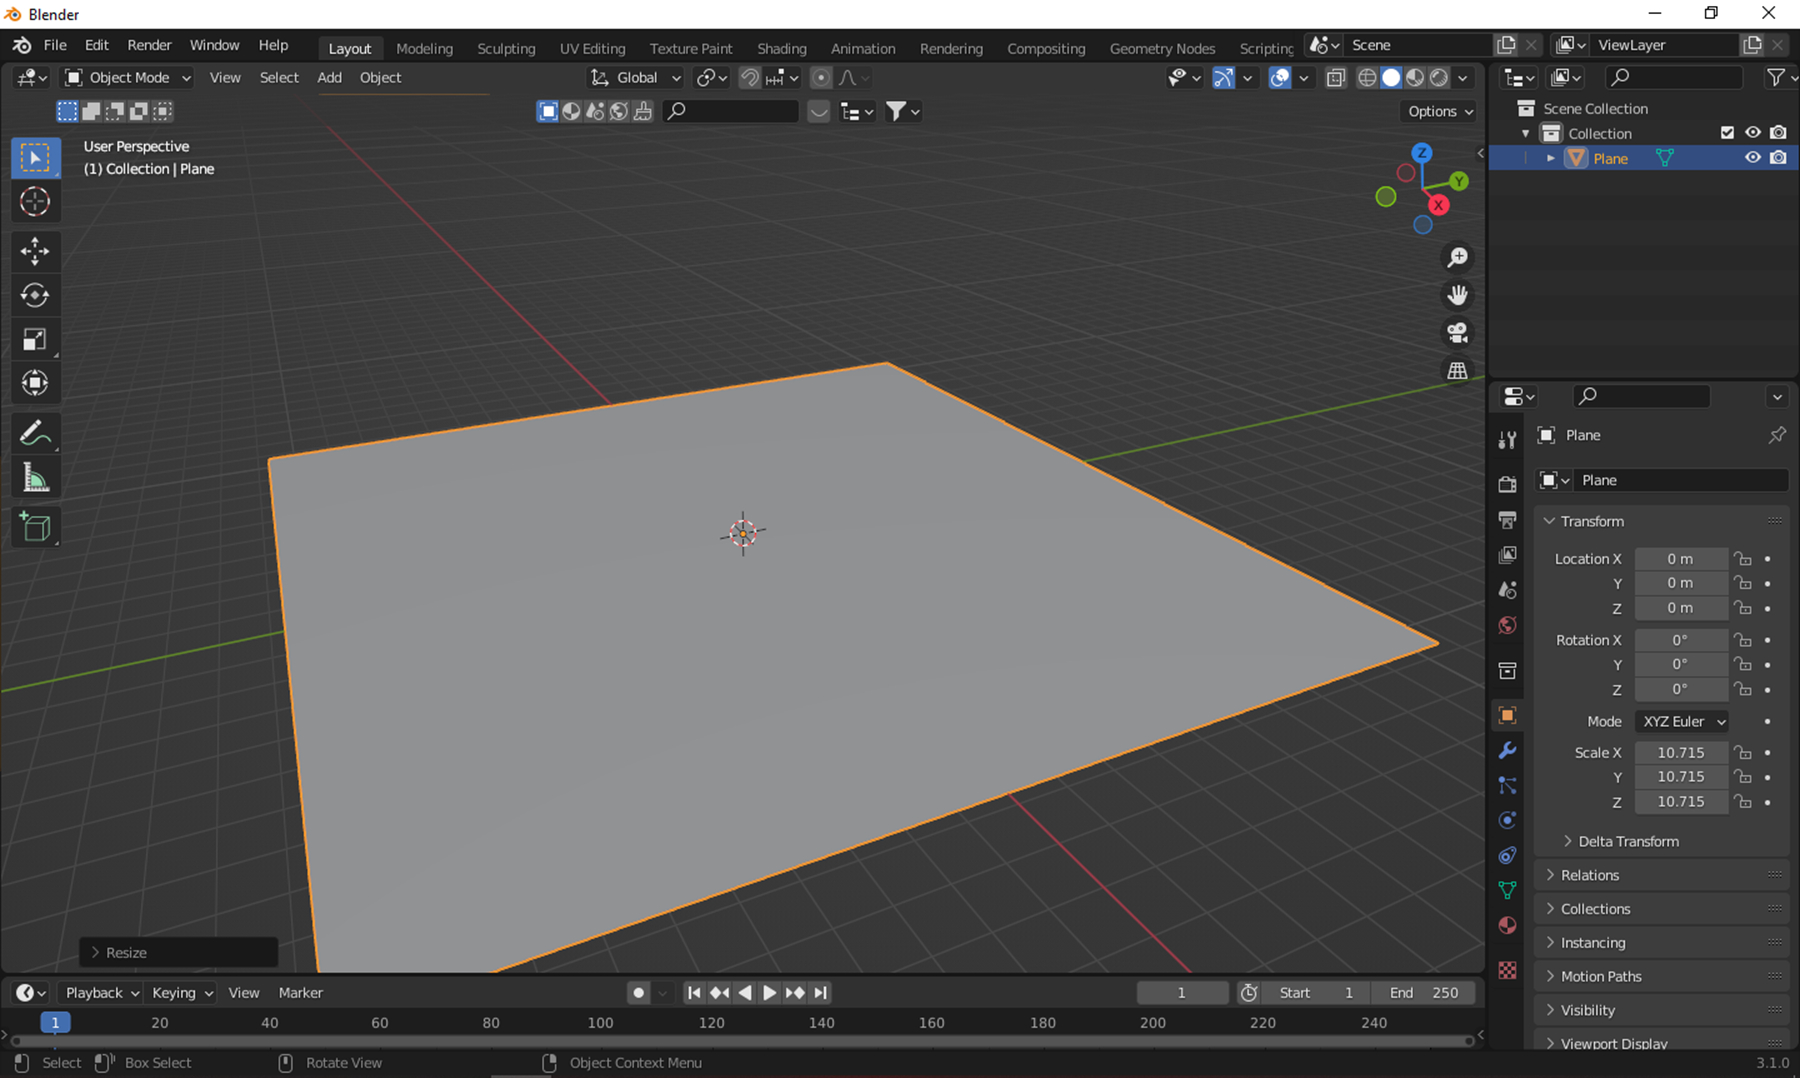Select the Measure tool
Screen dimensions: 1800x1078
(x=35, y=478)
